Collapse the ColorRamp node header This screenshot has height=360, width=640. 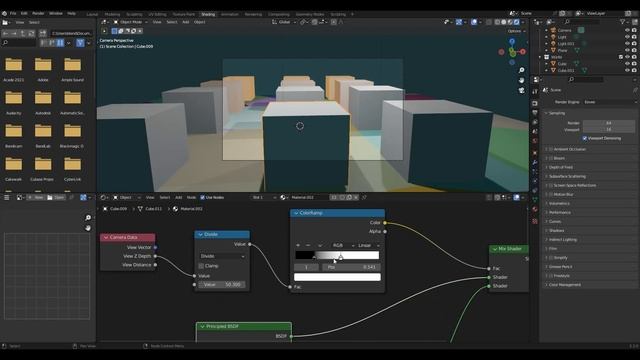pos(296,213)
